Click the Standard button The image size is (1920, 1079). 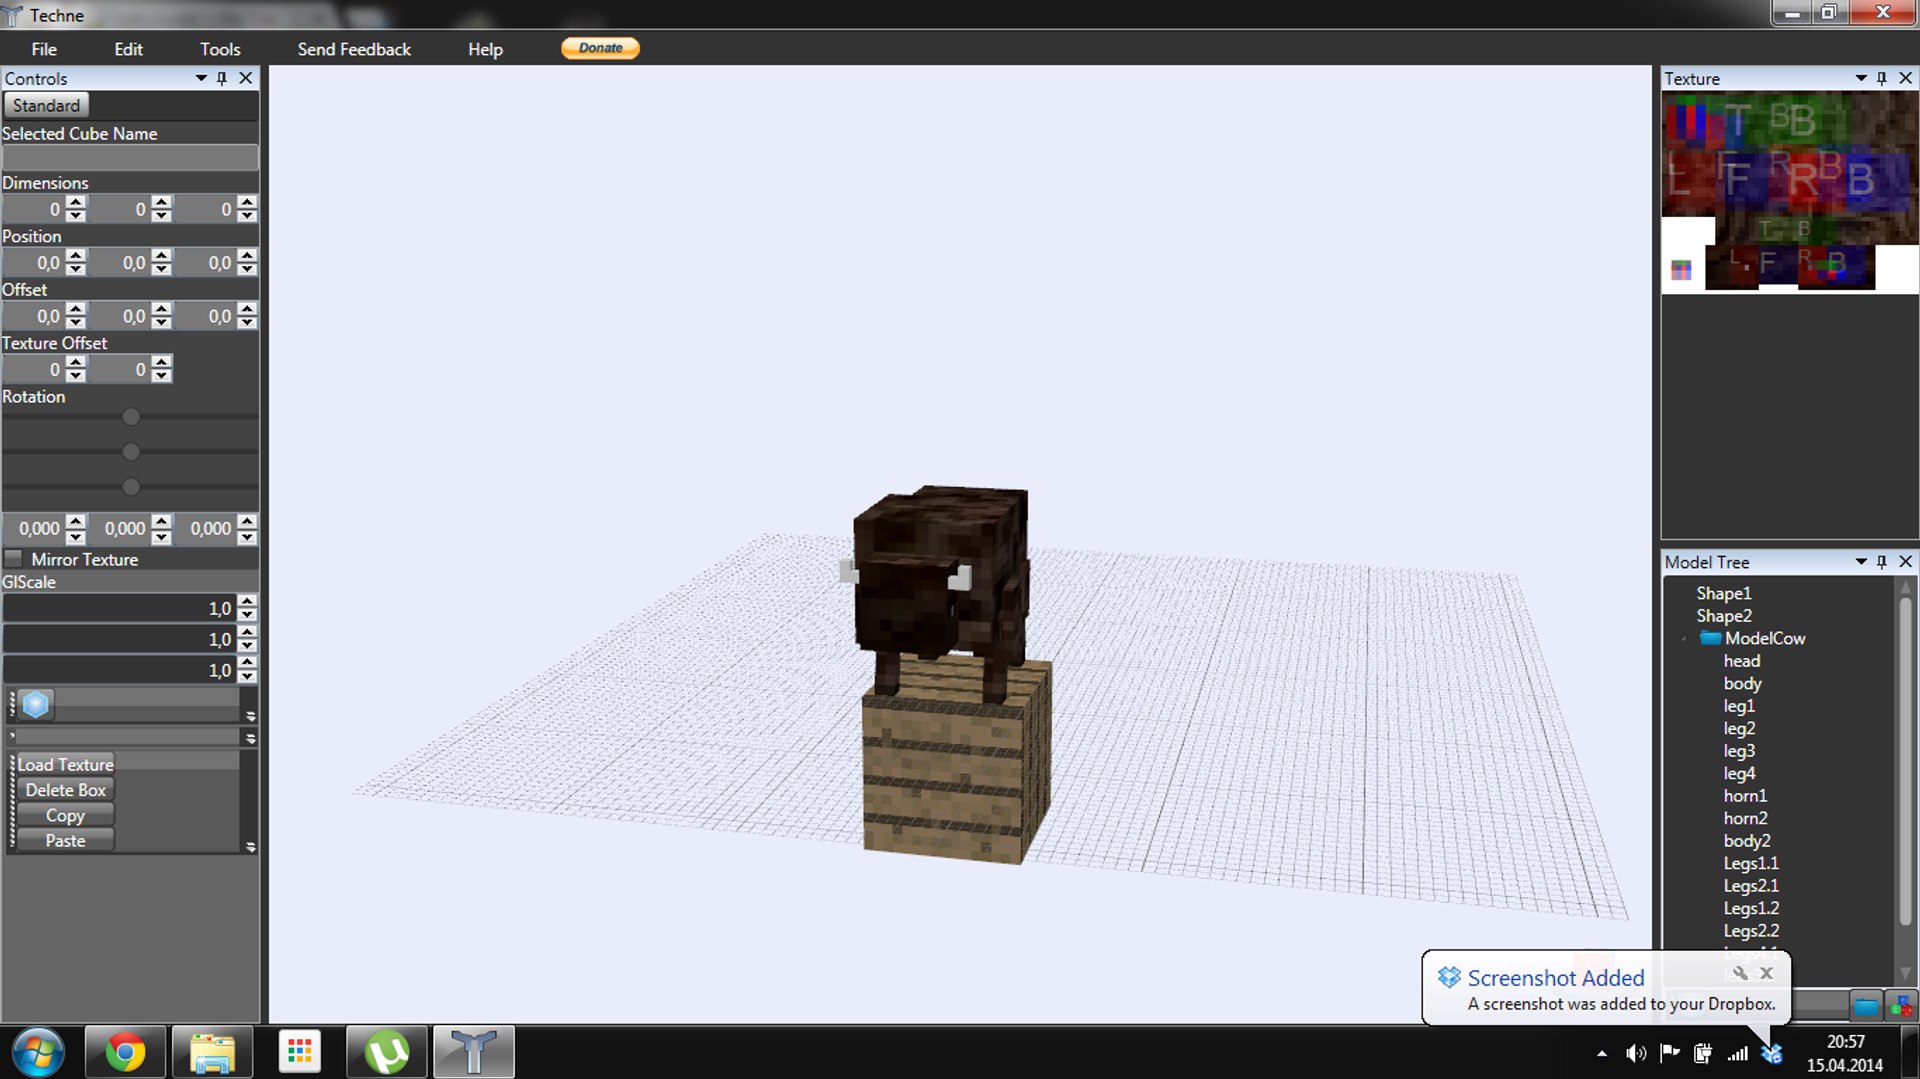click(46, 105)
